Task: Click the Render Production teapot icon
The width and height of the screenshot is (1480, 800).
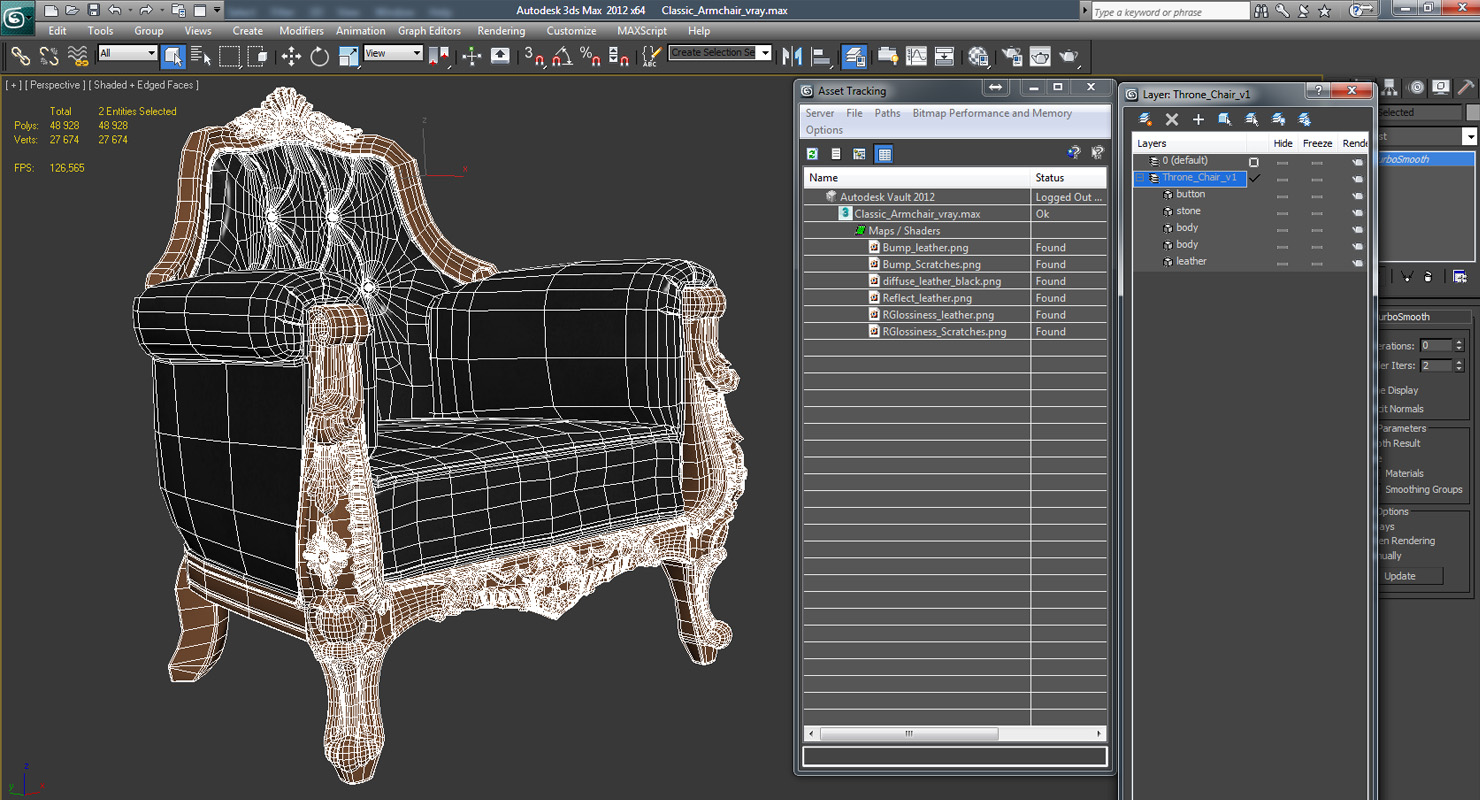Action: 1069,56
